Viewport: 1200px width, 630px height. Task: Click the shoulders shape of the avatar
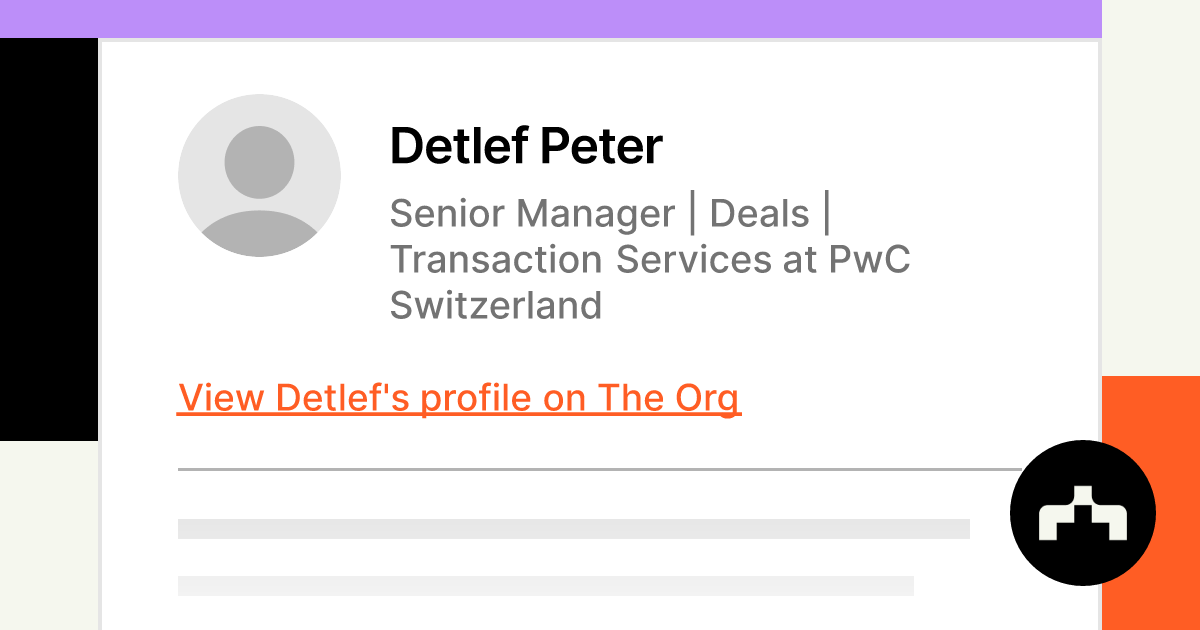click(259, 234)
